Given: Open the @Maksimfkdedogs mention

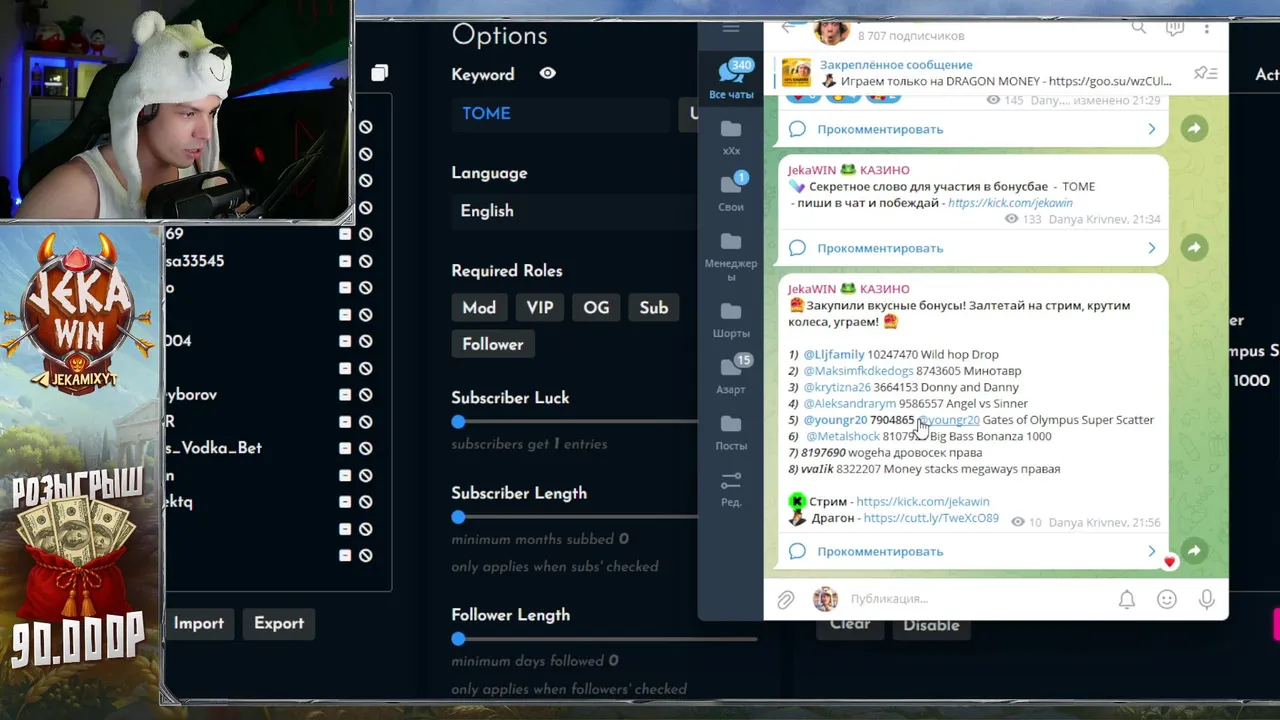Looking at the screenshot, I should click(858, 371).
